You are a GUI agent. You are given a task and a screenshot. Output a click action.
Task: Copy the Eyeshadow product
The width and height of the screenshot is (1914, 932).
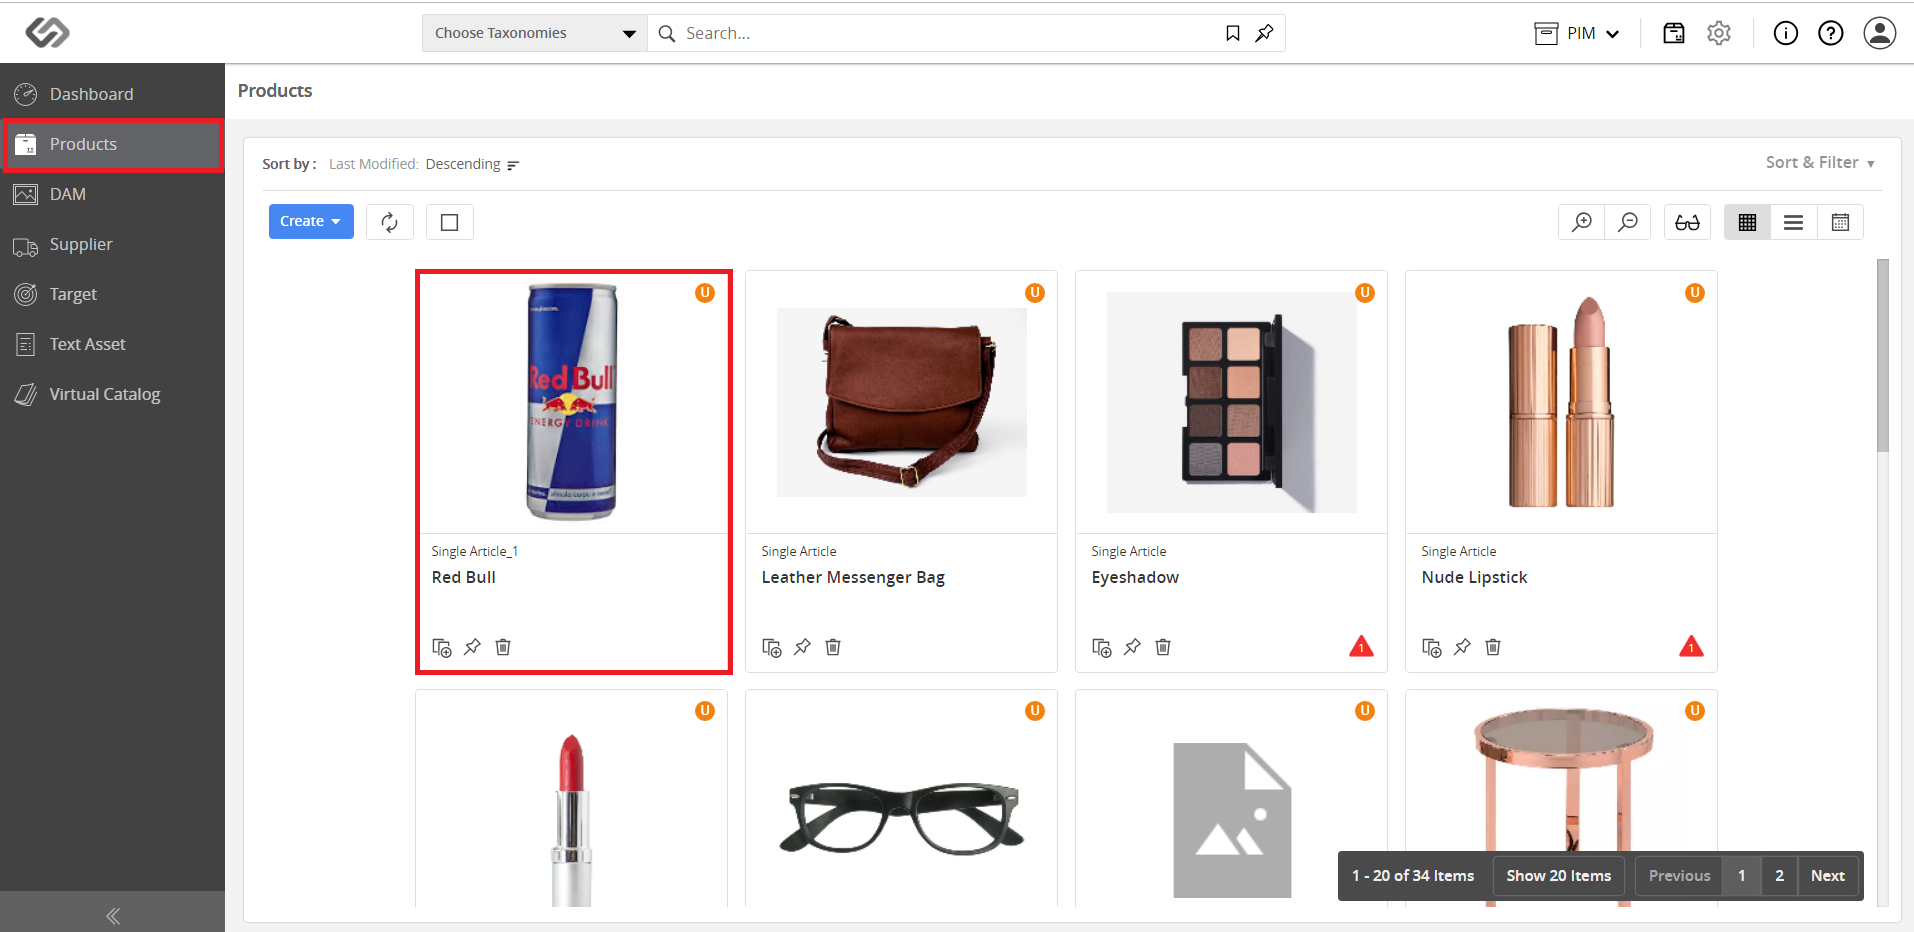tap(1102, 647)
